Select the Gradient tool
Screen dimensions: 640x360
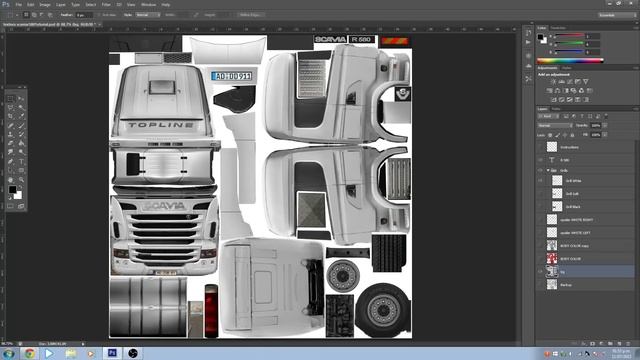[21, 143]
